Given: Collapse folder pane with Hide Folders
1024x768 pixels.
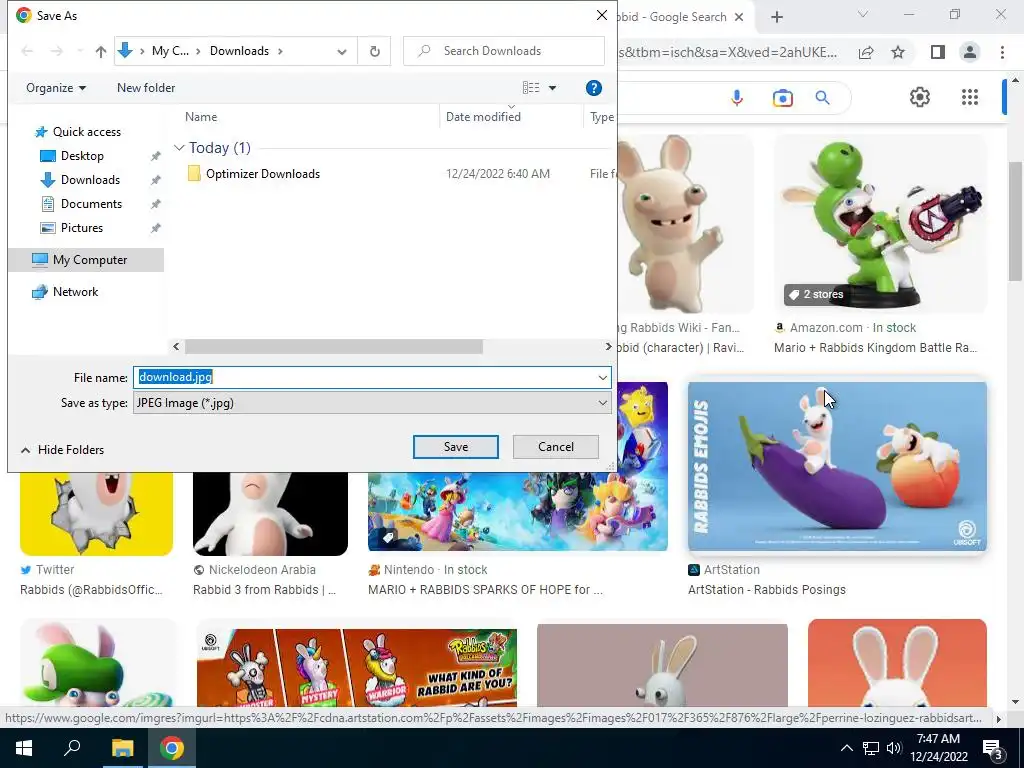Looking at the screenshot, I should tap(62, 450).
